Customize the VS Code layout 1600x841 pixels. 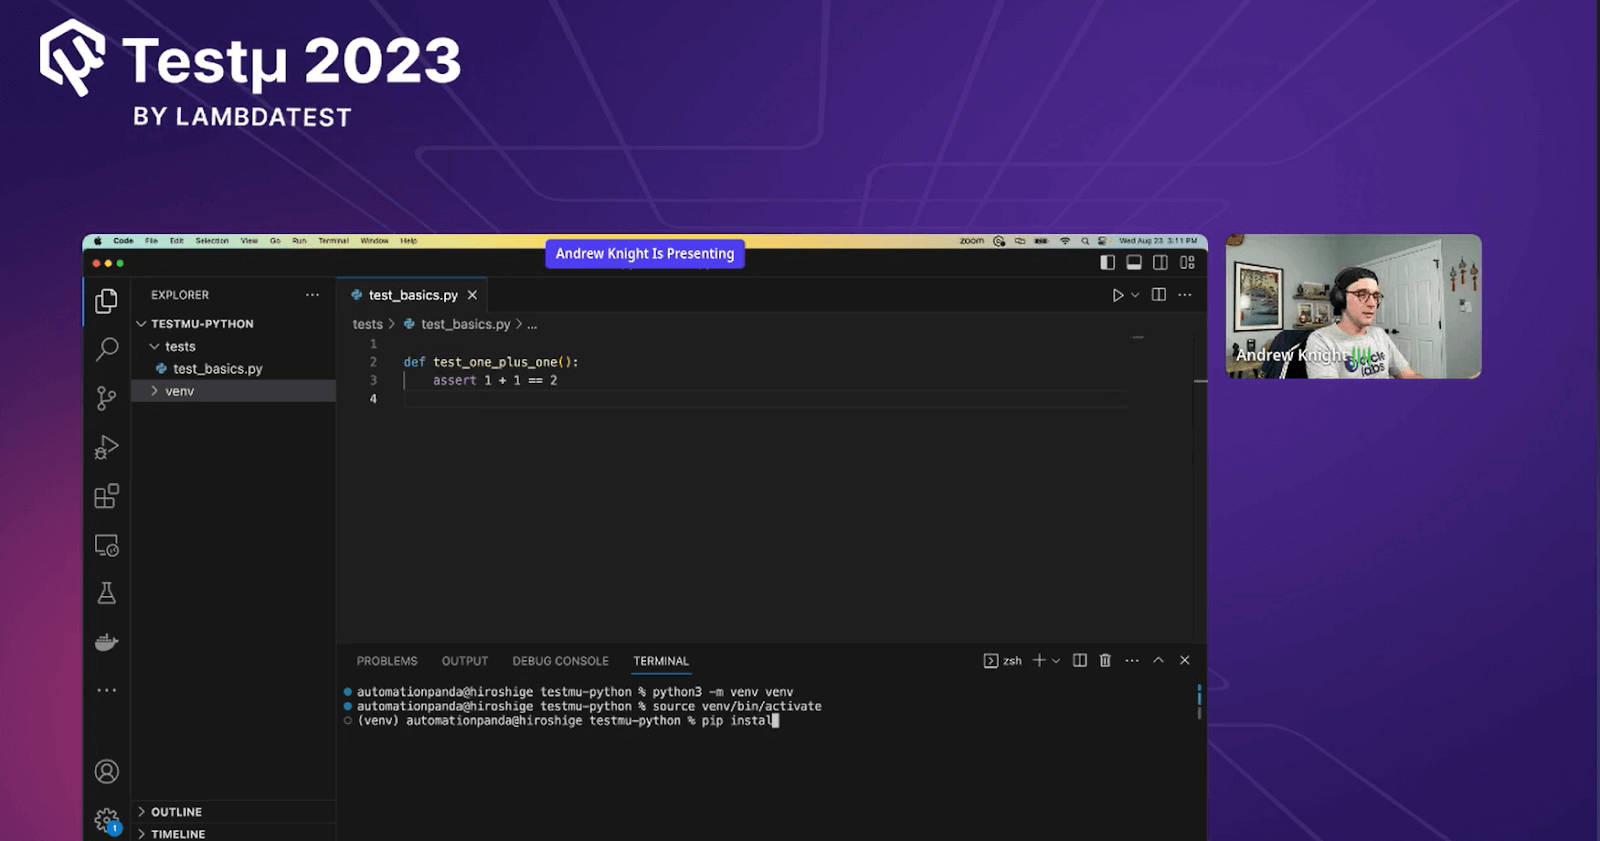(1187, 262)
